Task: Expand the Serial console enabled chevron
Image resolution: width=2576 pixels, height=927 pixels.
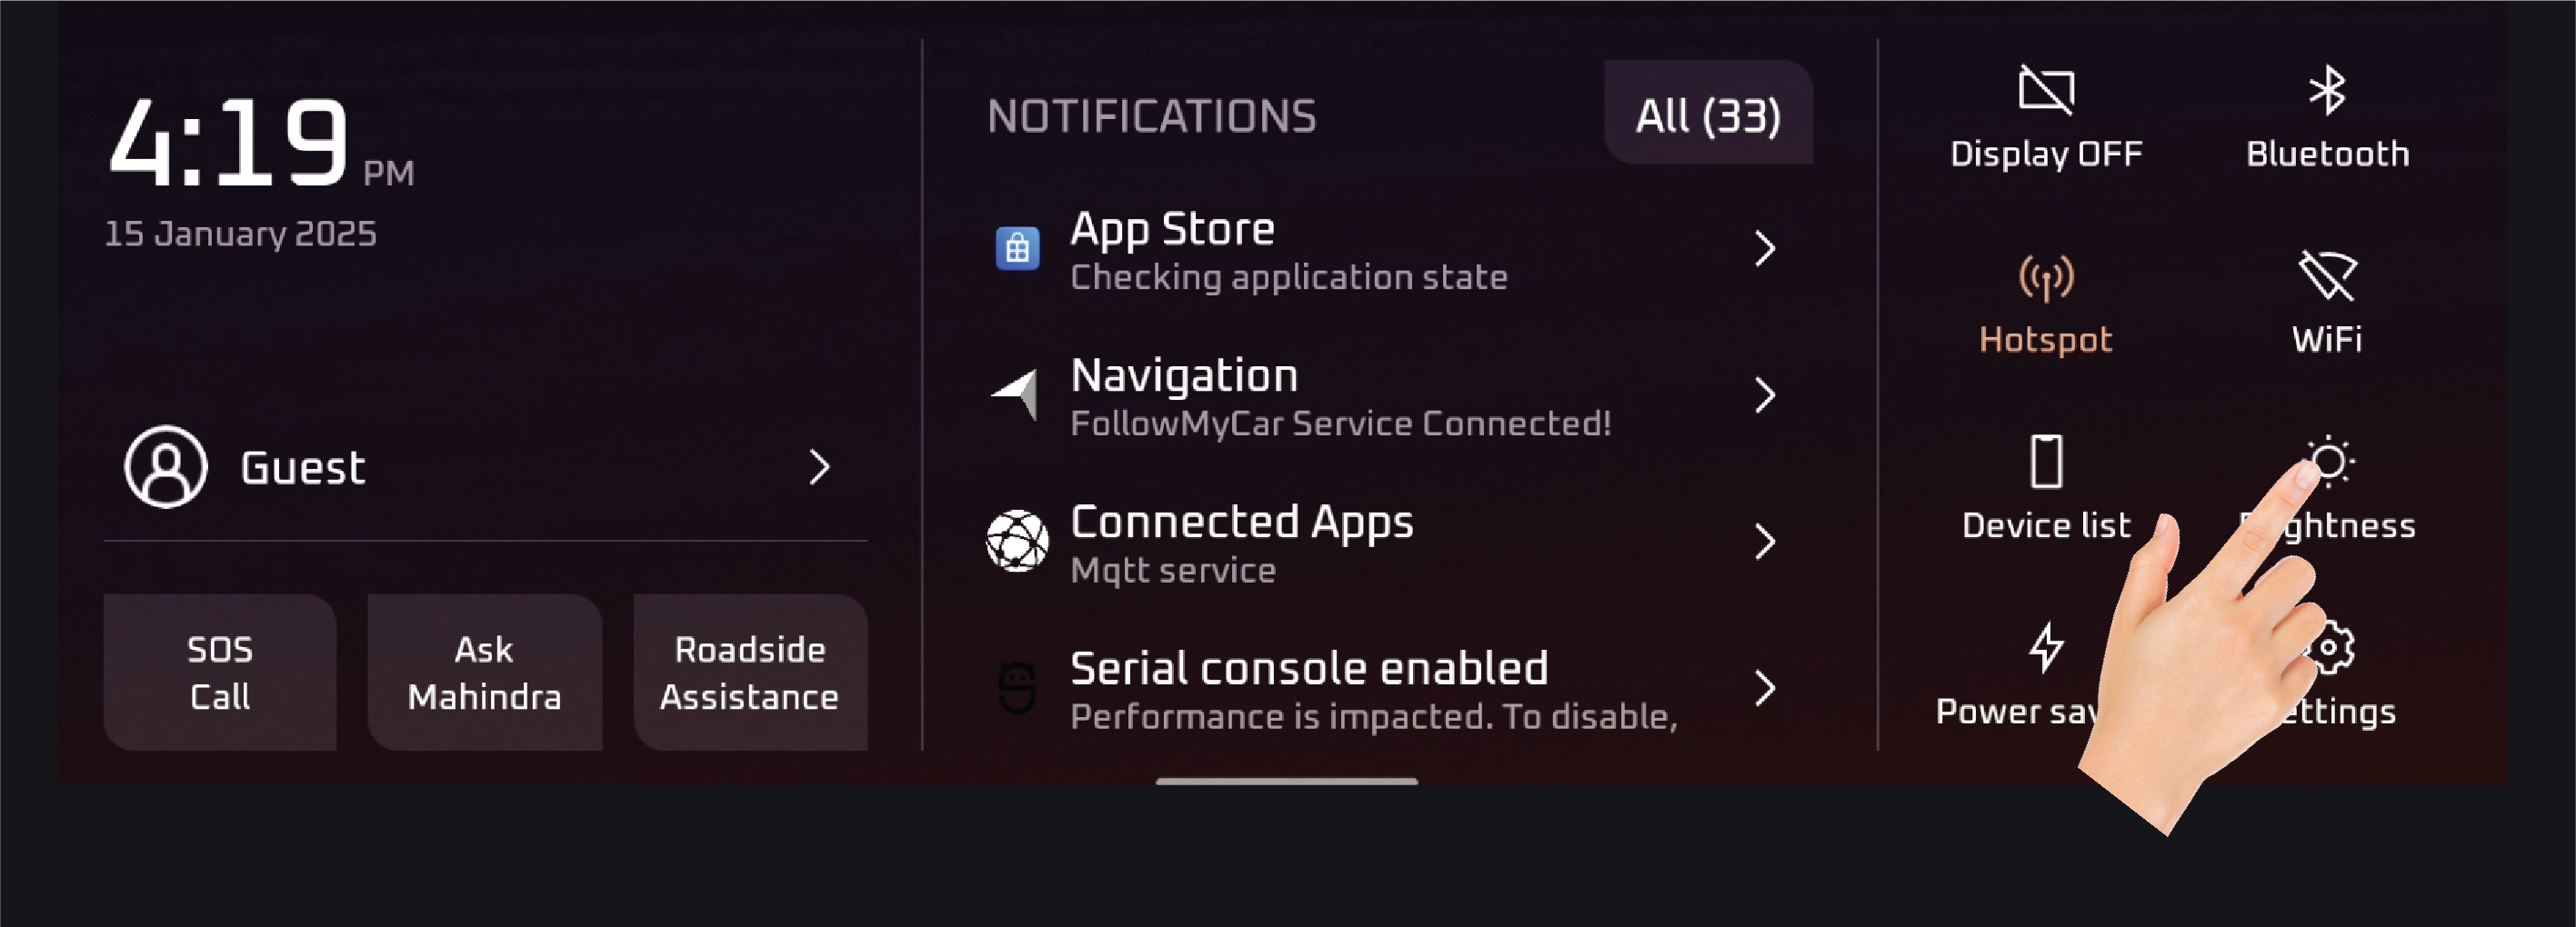Action: coord(1764,688)
